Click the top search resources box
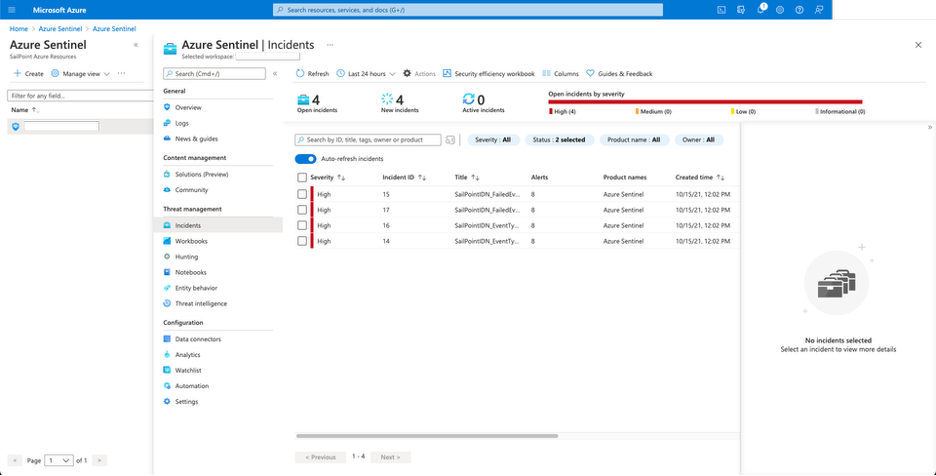936x476 pixels. 468,10
